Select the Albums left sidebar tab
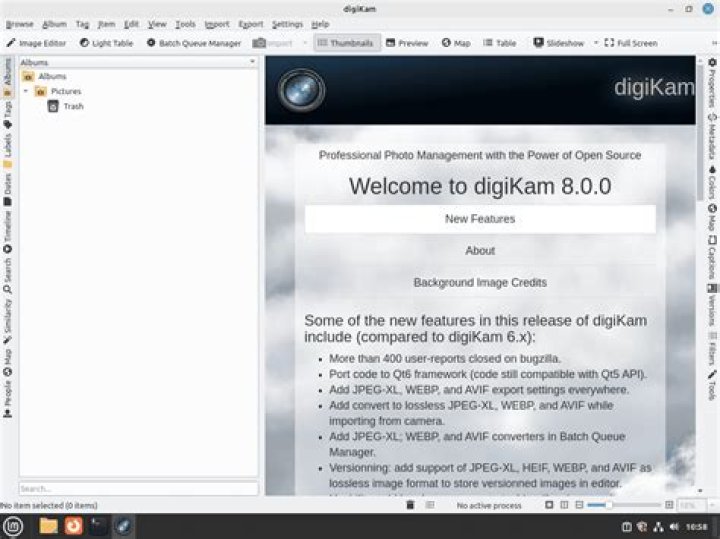This screenshot has width=720, height=539. pyautogui.click(x=7, y=77)
